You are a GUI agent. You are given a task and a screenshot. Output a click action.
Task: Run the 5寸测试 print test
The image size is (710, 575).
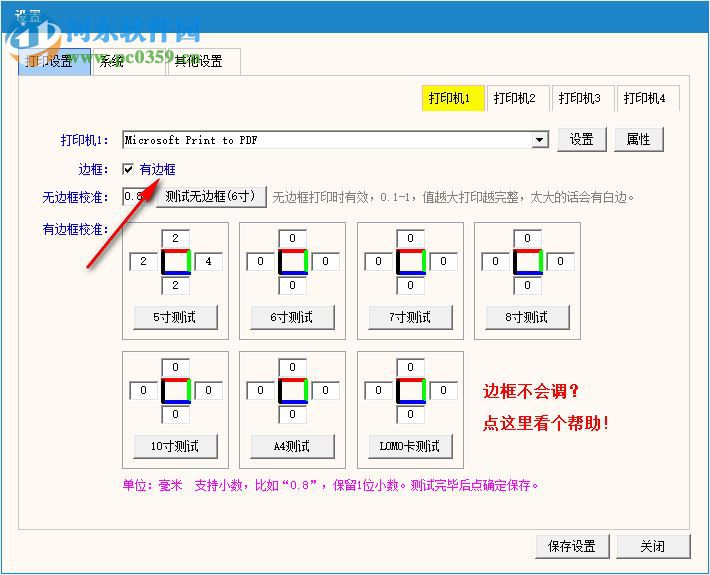pyautogui.click(x=176, y=317)
